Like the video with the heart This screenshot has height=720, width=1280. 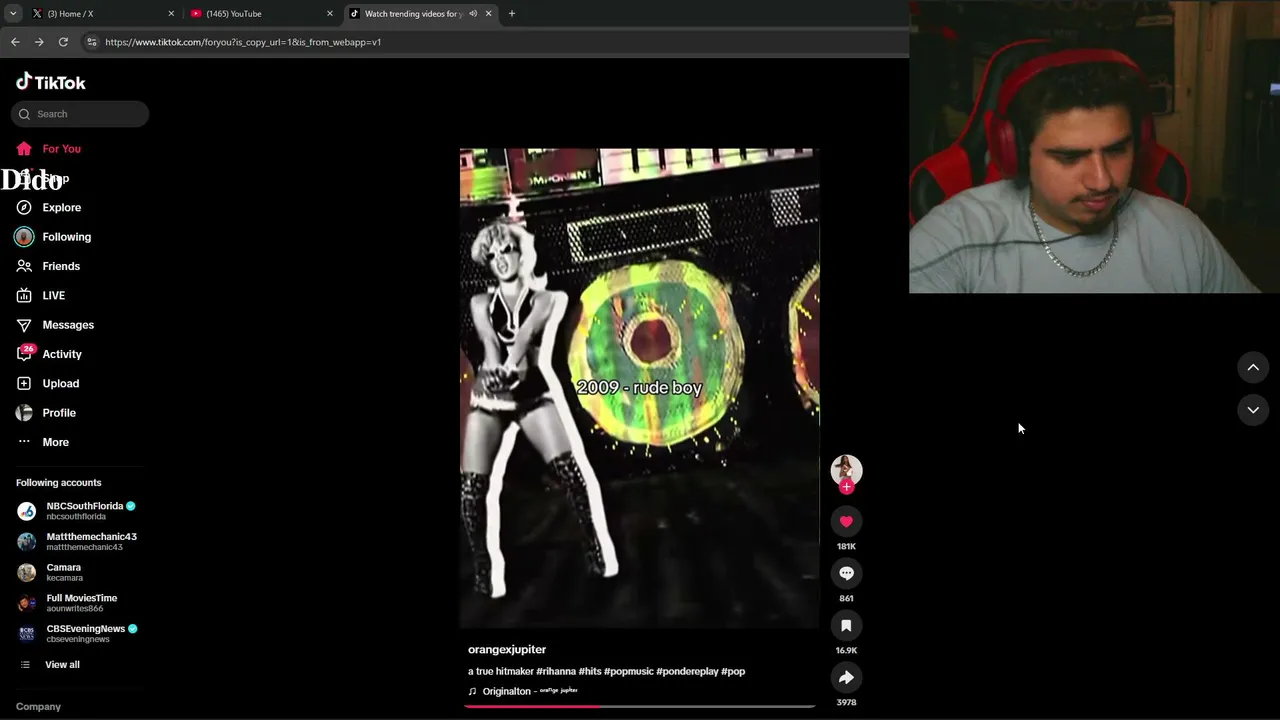(846, 521)
